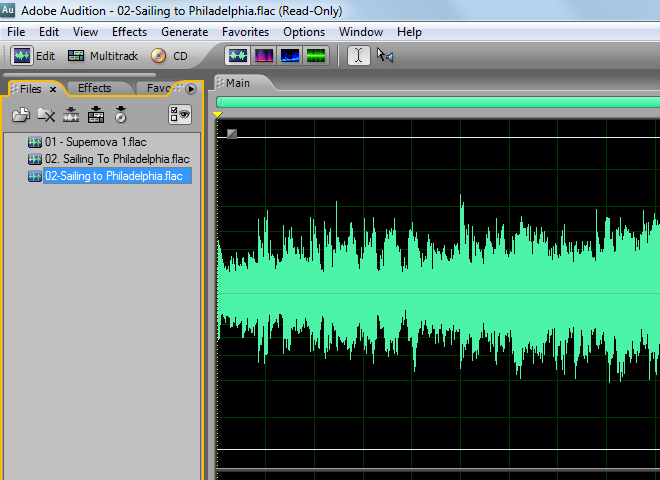Open the Generate menu
This screenshot has width=660, height=480.
click(184, 32)
